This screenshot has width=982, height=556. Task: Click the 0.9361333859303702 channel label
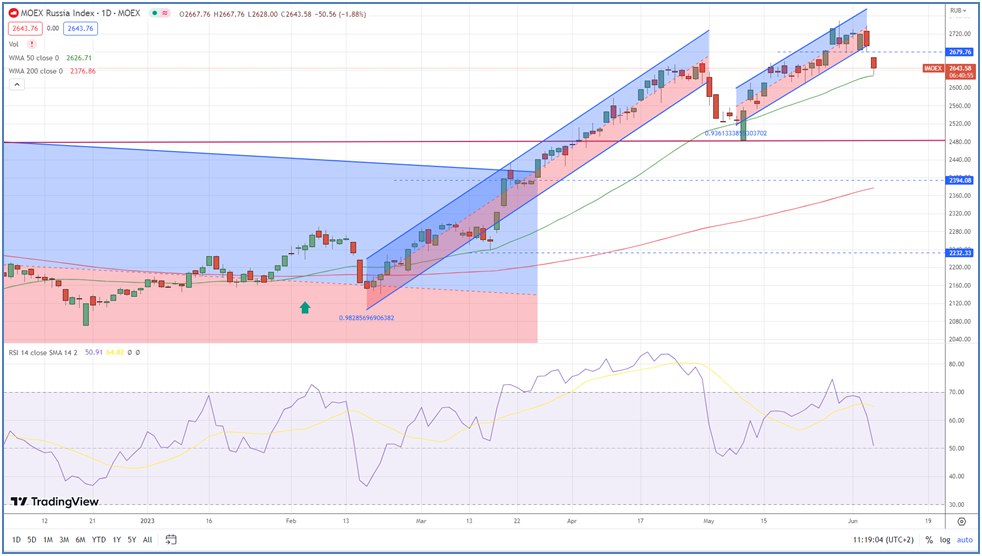tap(735, 133)
